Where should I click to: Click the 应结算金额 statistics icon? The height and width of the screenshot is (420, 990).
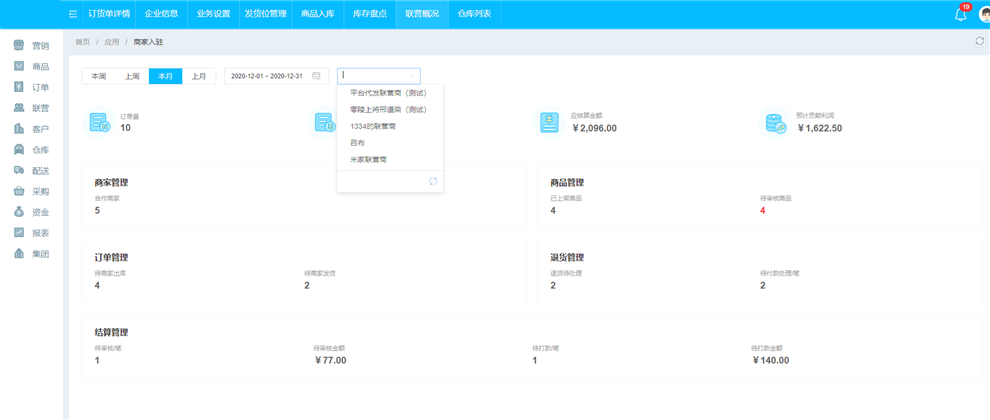[x=549, y=122]
